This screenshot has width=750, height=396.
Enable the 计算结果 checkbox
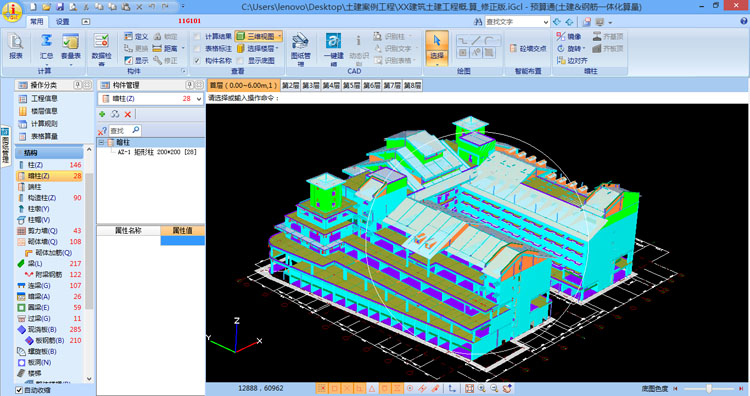197,36
